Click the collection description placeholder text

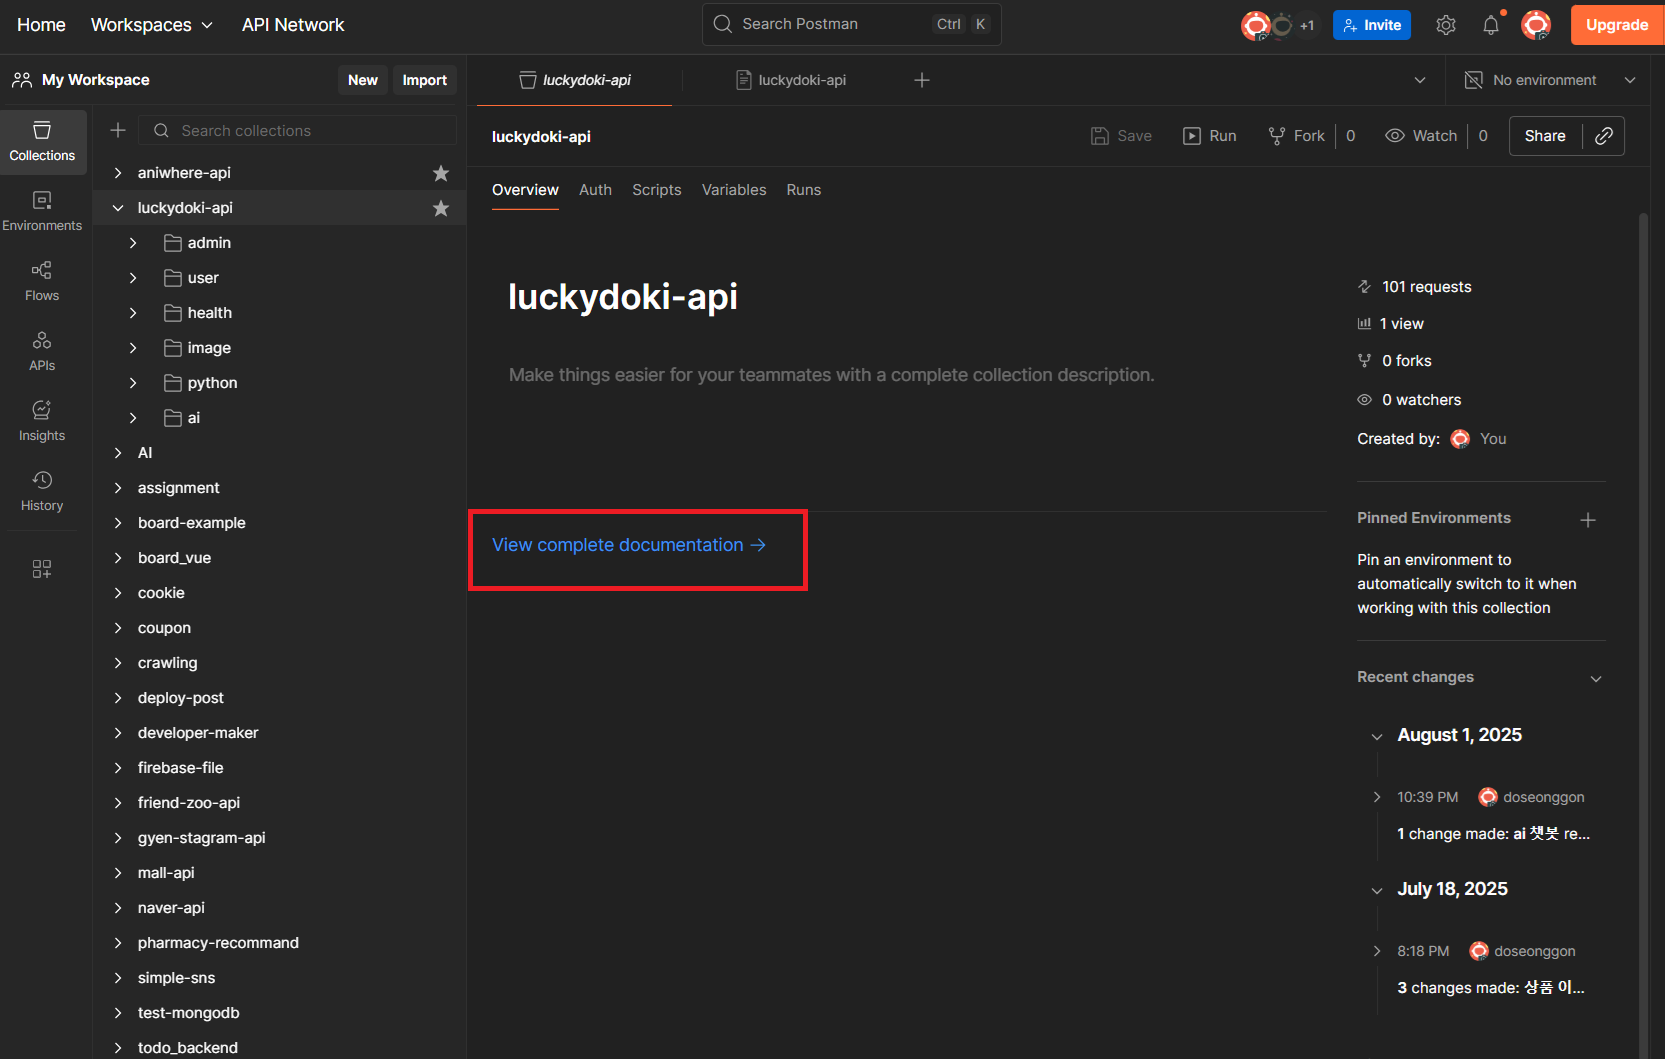pyautogui.click(x=831, y=375)
